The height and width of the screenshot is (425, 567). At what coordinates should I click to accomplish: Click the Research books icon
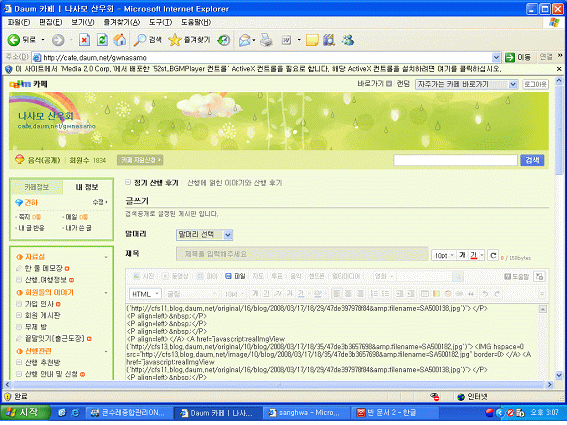pos(329,40)
